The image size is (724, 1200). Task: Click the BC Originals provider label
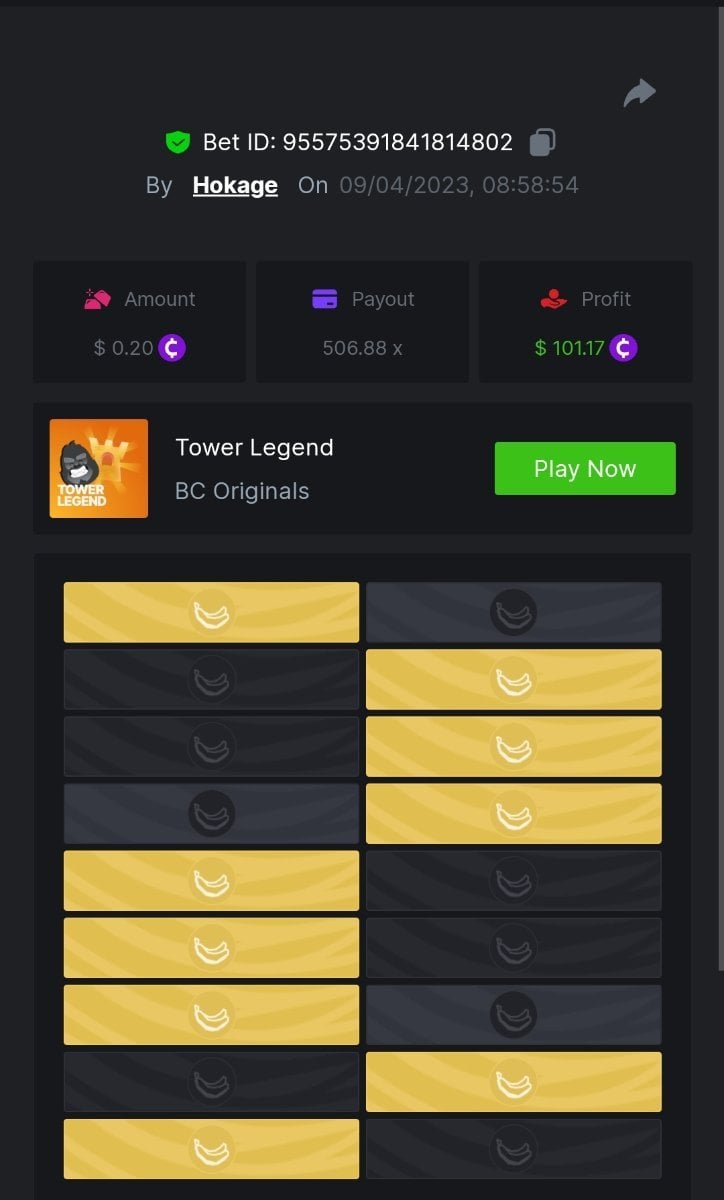coord(242,491)
